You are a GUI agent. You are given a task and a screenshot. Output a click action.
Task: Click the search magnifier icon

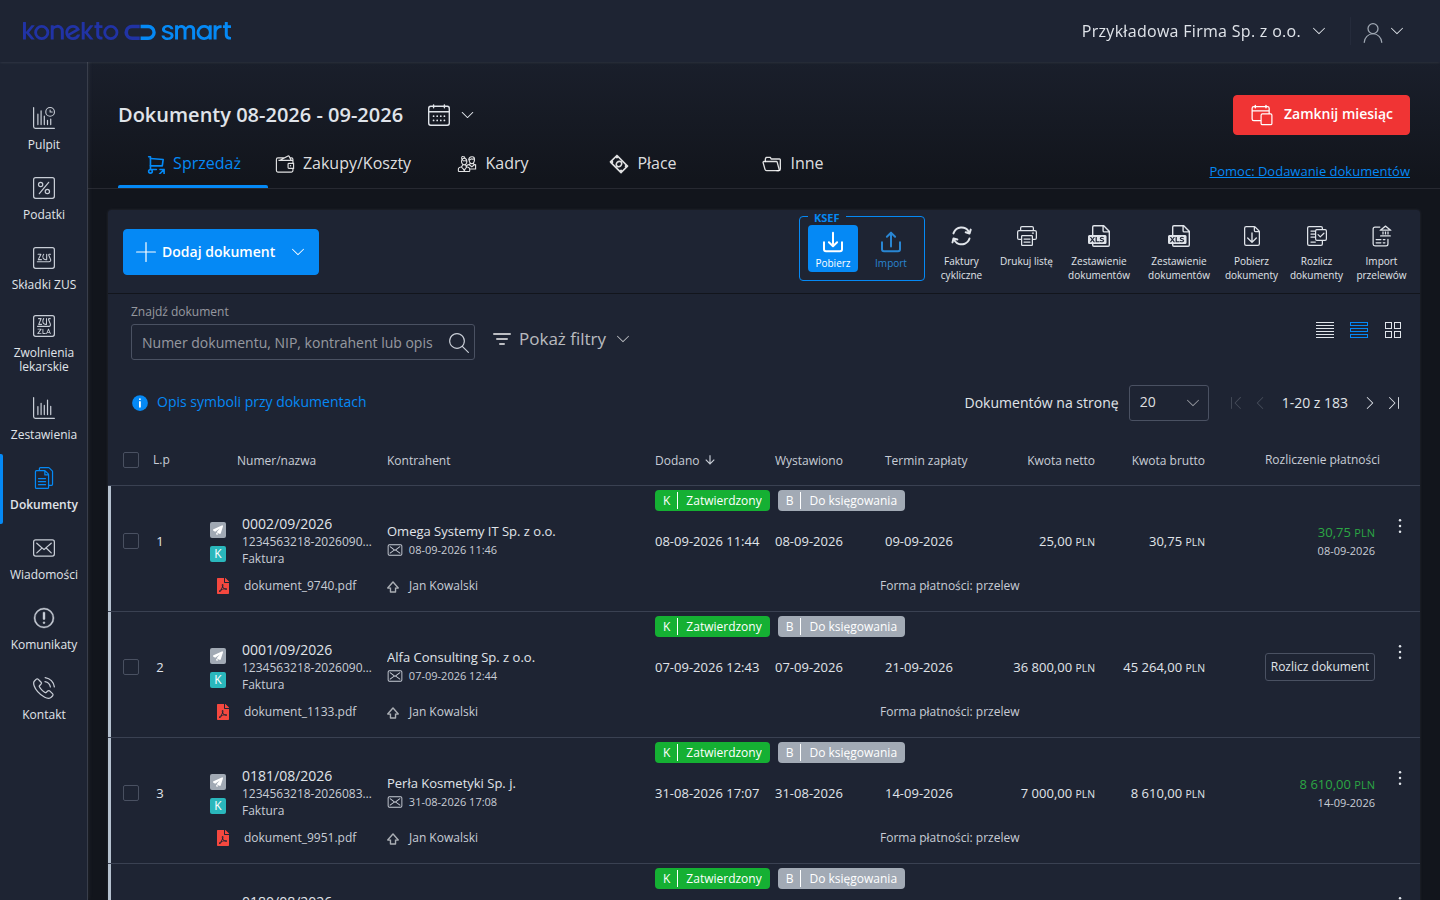458,343
